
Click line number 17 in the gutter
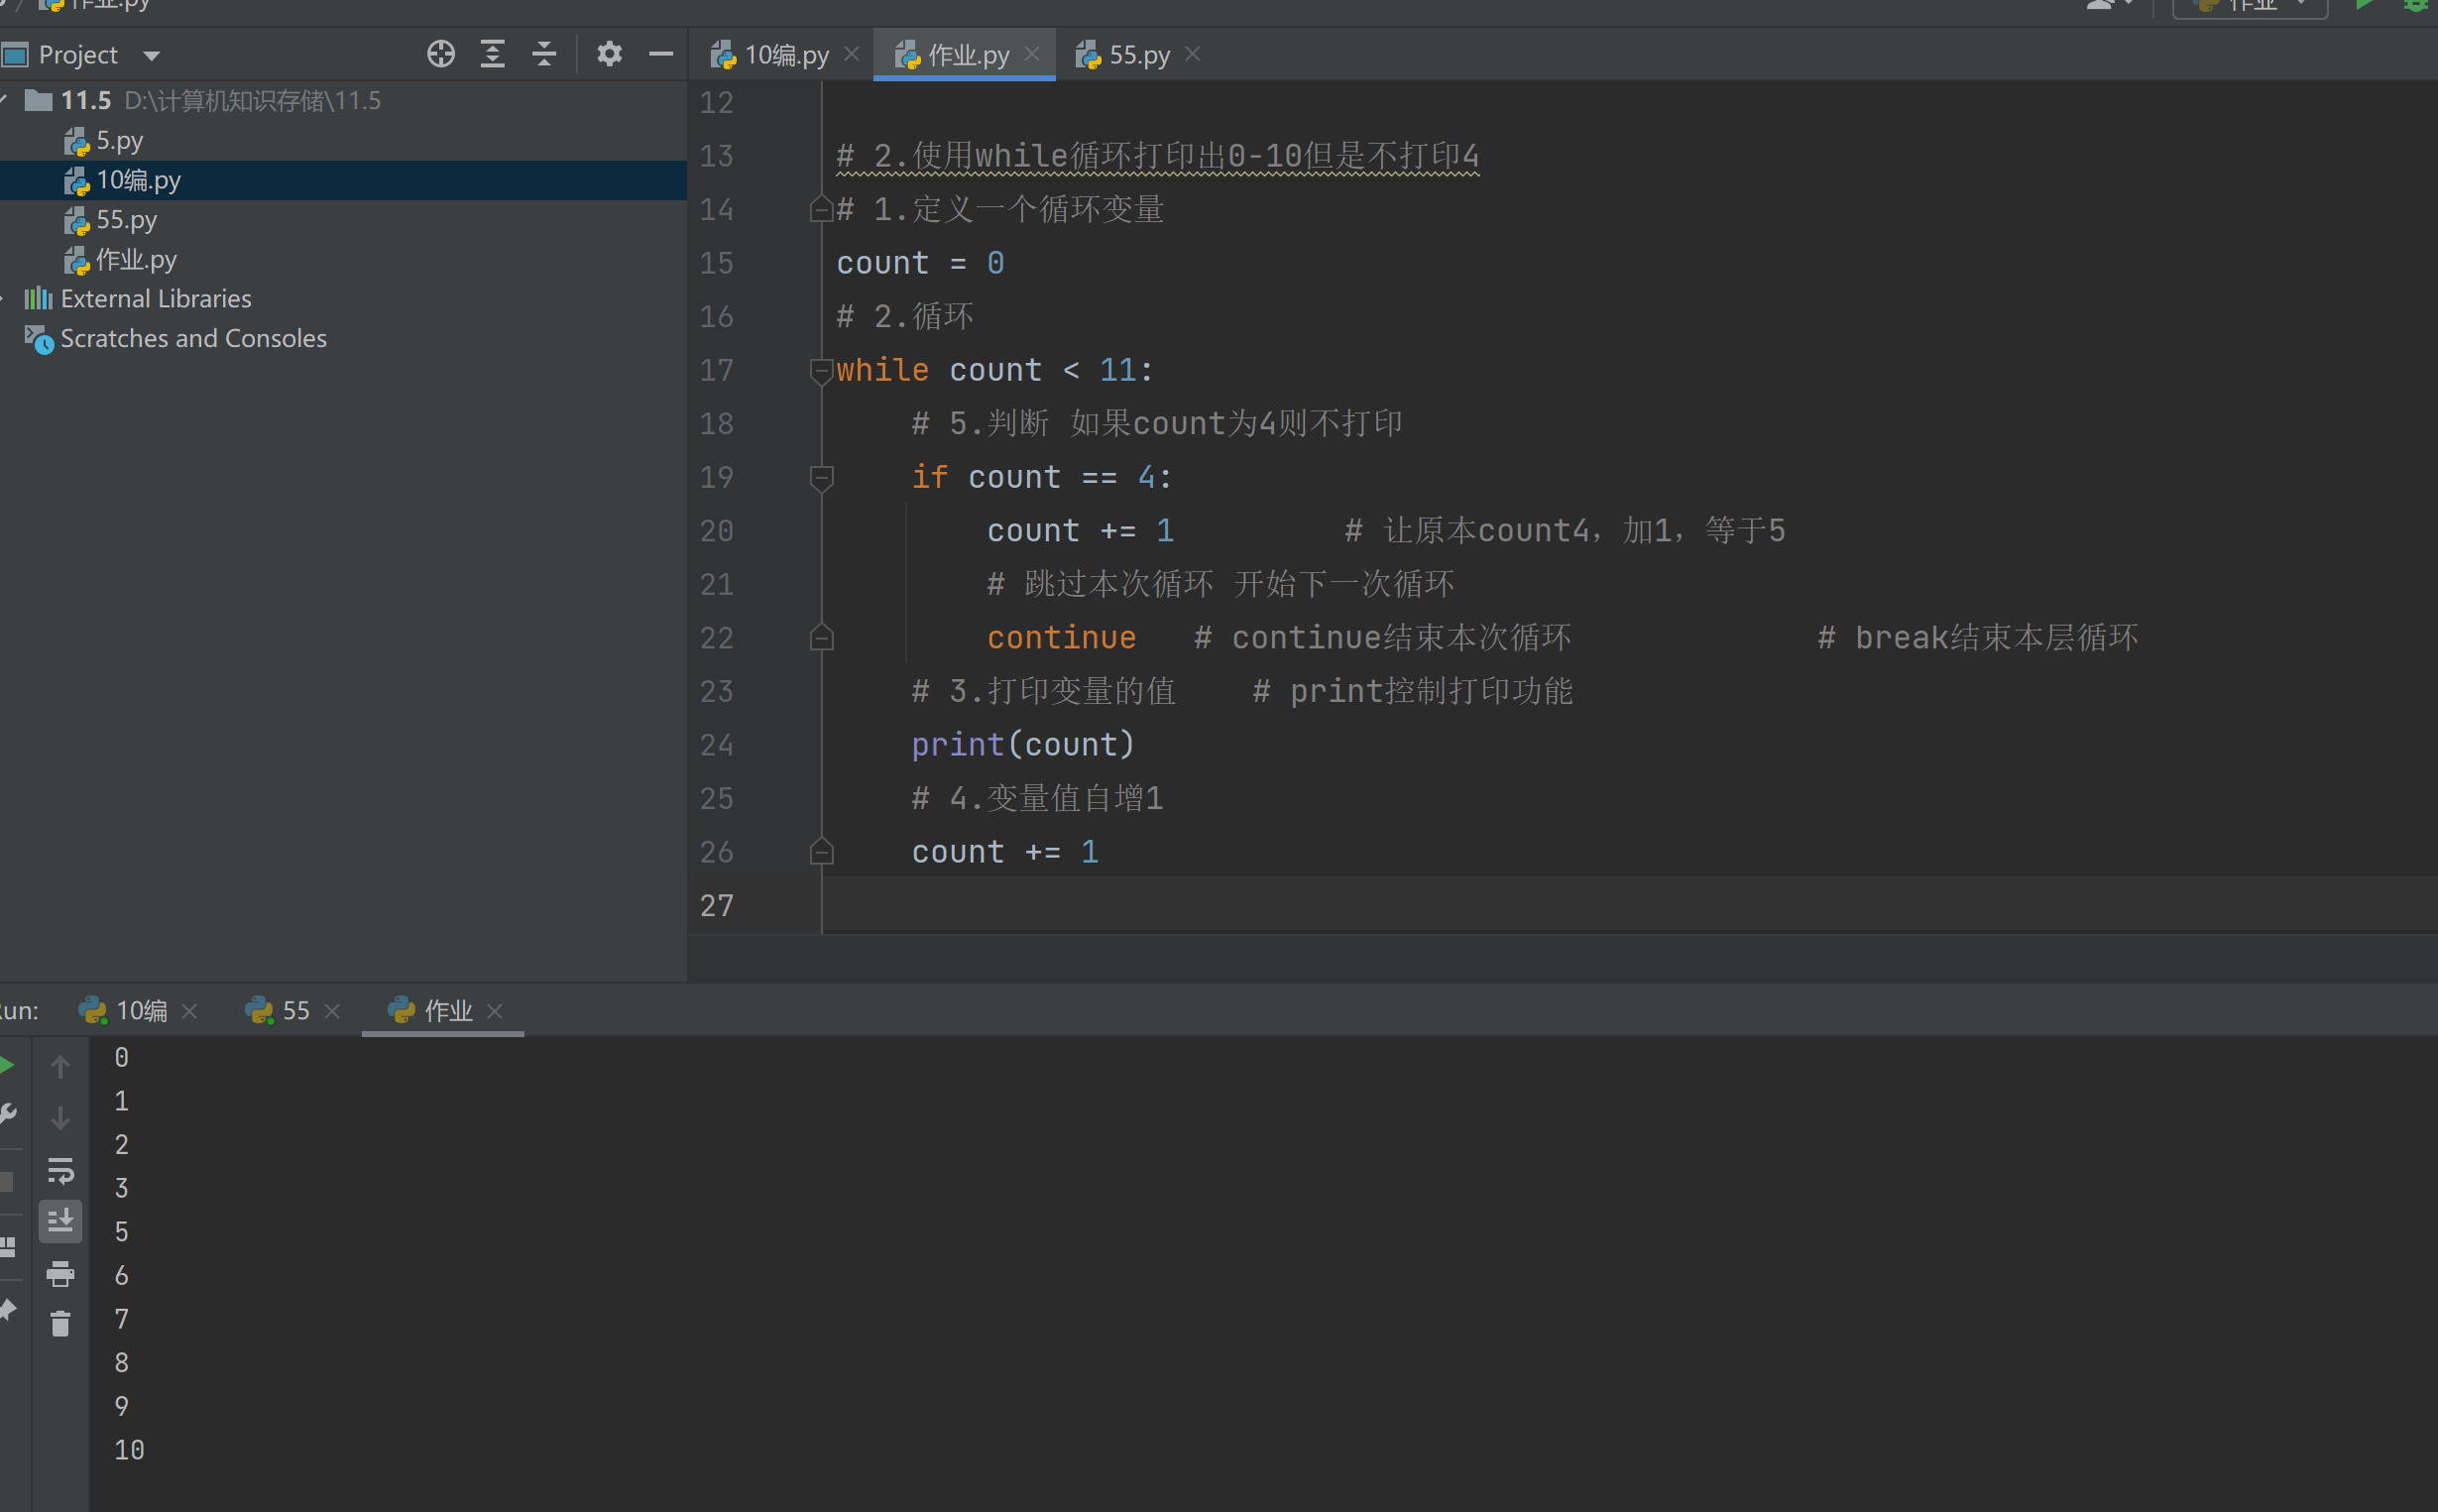coord(717,371)
